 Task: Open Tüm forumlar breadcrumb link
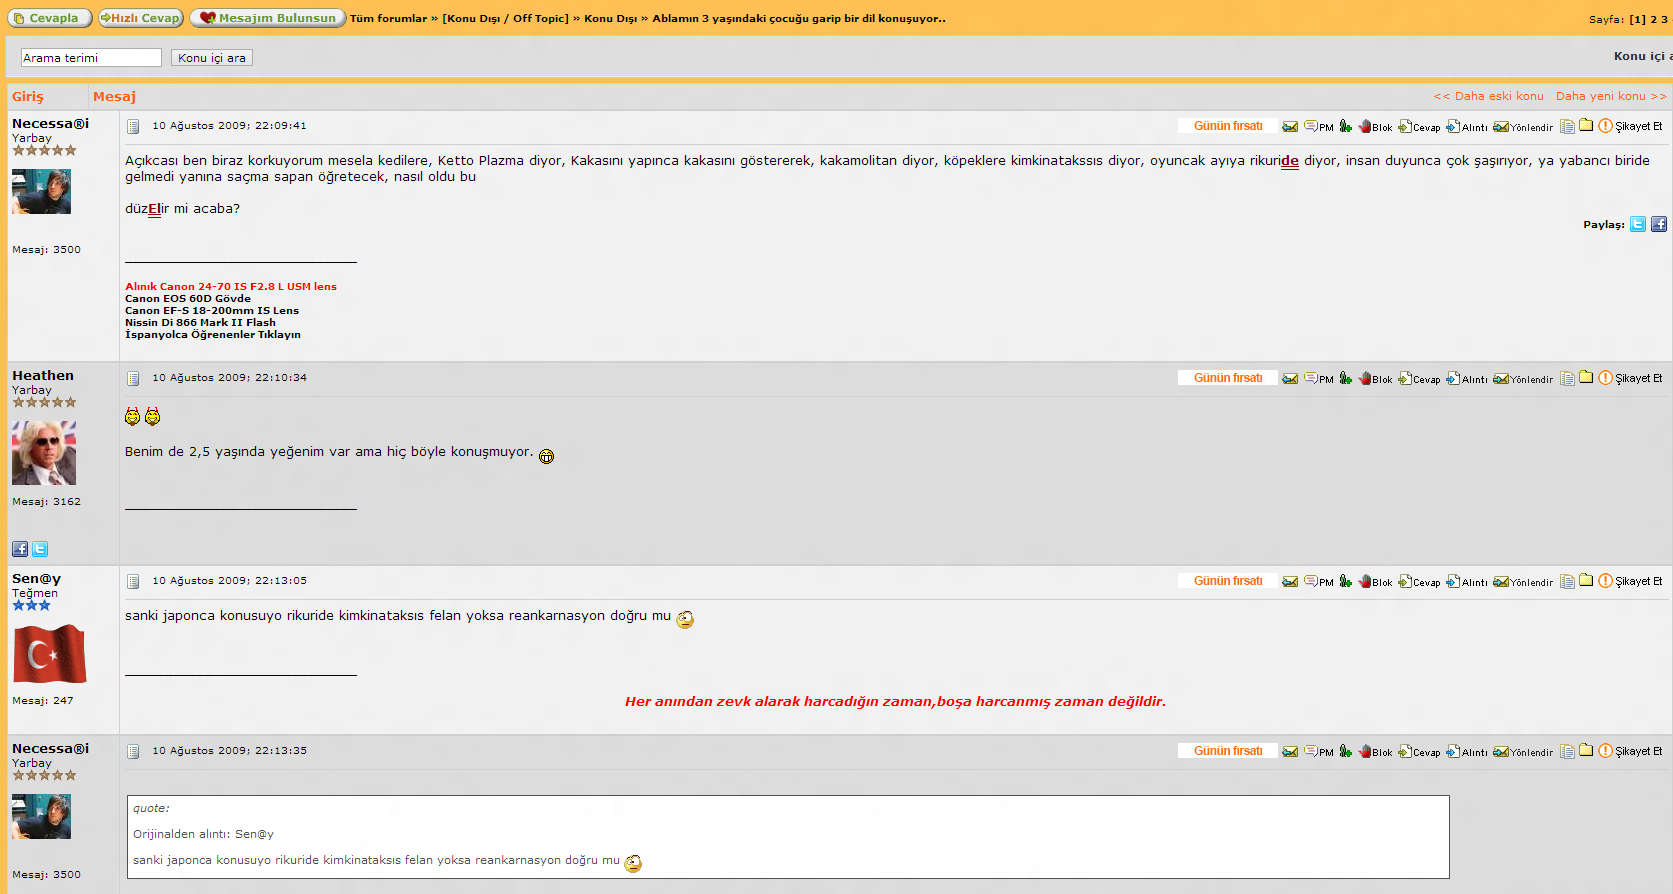point(388,18)
